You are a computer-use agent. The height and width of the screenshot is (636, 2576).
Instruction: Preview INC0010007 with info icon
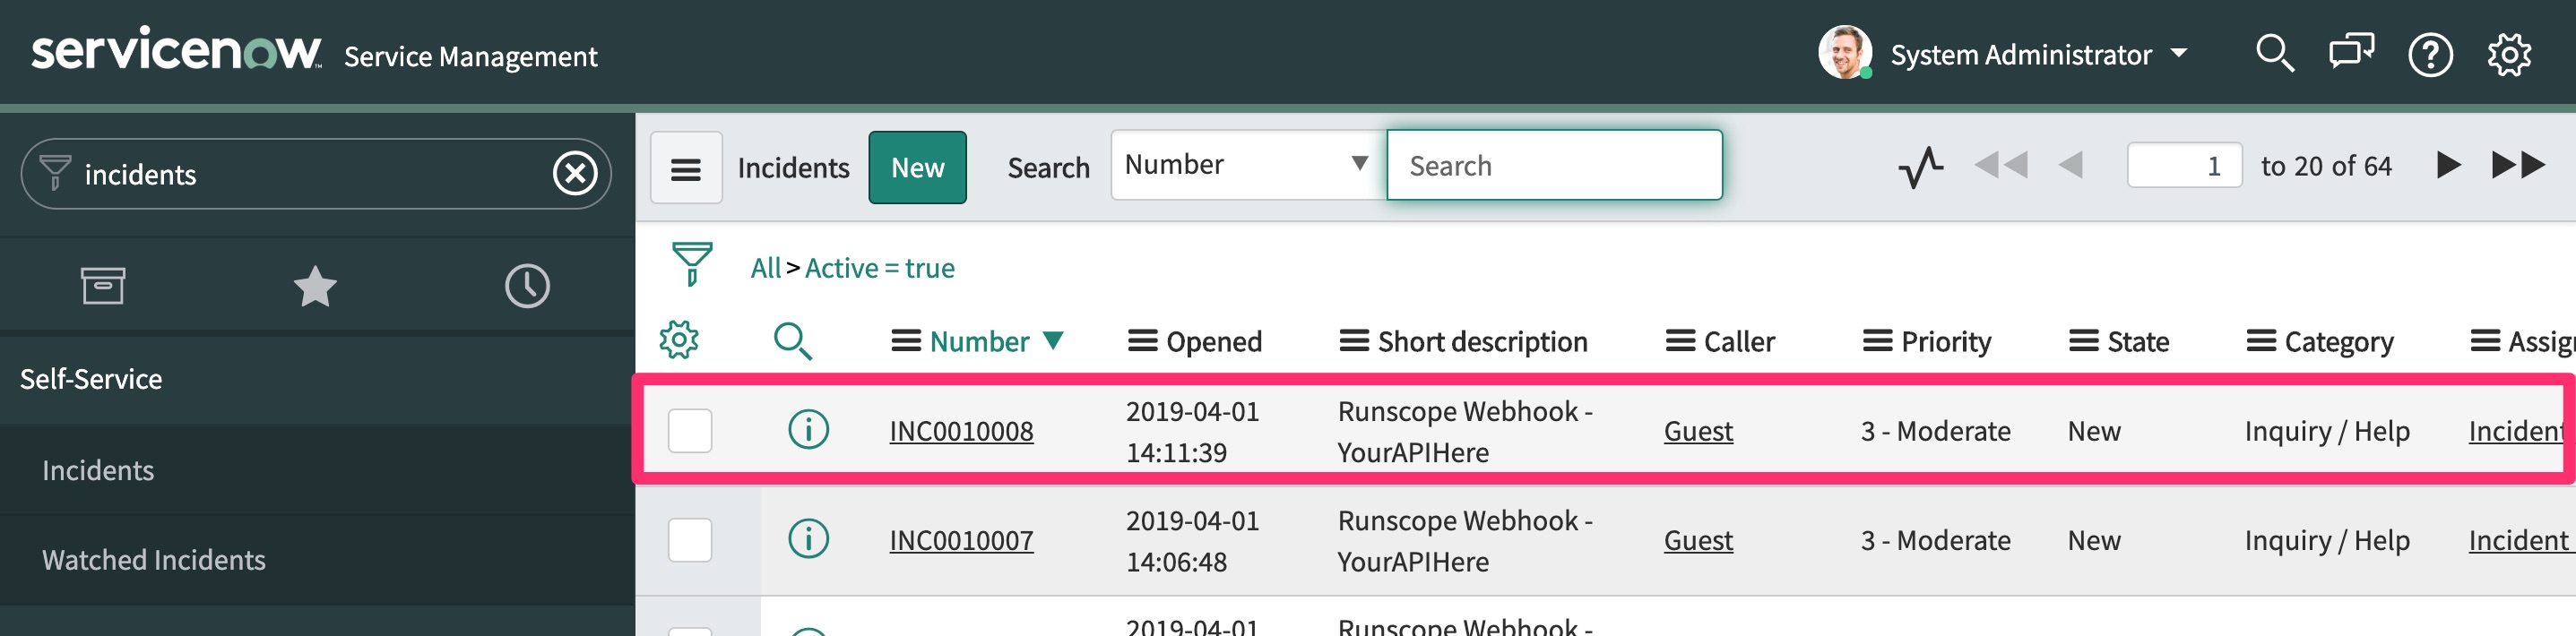coord(808,539)
